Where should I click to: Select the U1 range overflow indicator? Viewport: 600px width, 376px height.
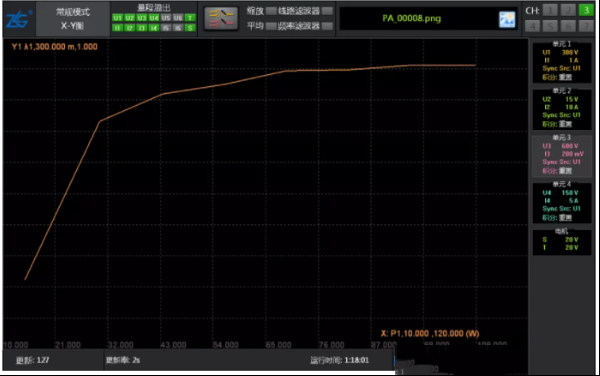pyautogui.click(x=117, y=18)
